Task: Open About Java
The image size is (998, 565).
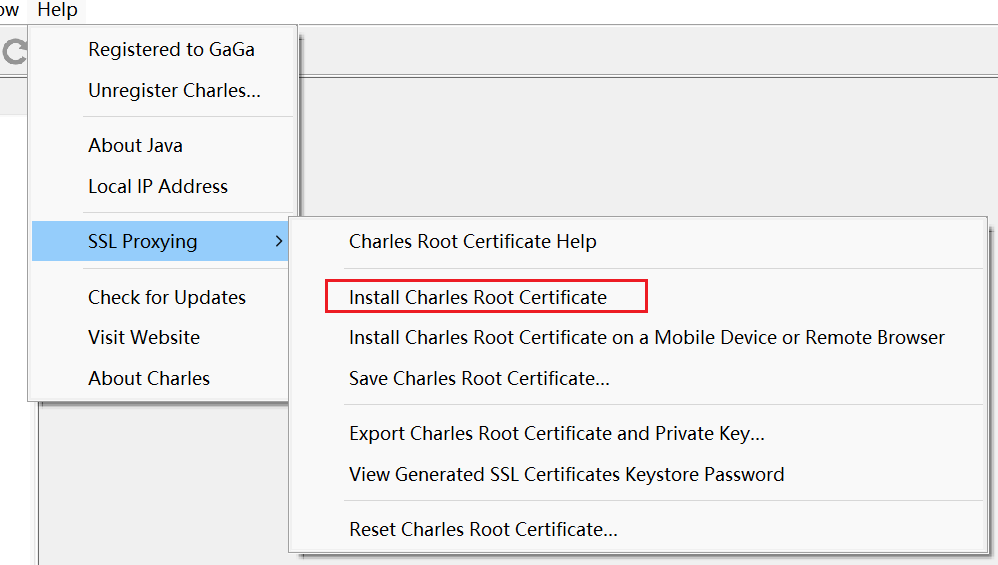Action: coord(135,145)
